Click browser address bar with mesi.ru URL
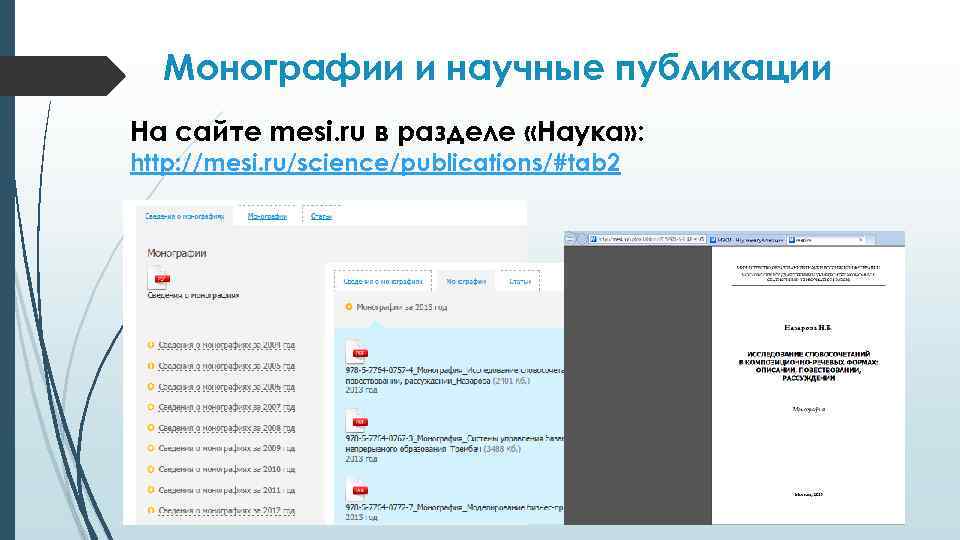This screenshot has width=960, height=540. [x=647, y=239]
